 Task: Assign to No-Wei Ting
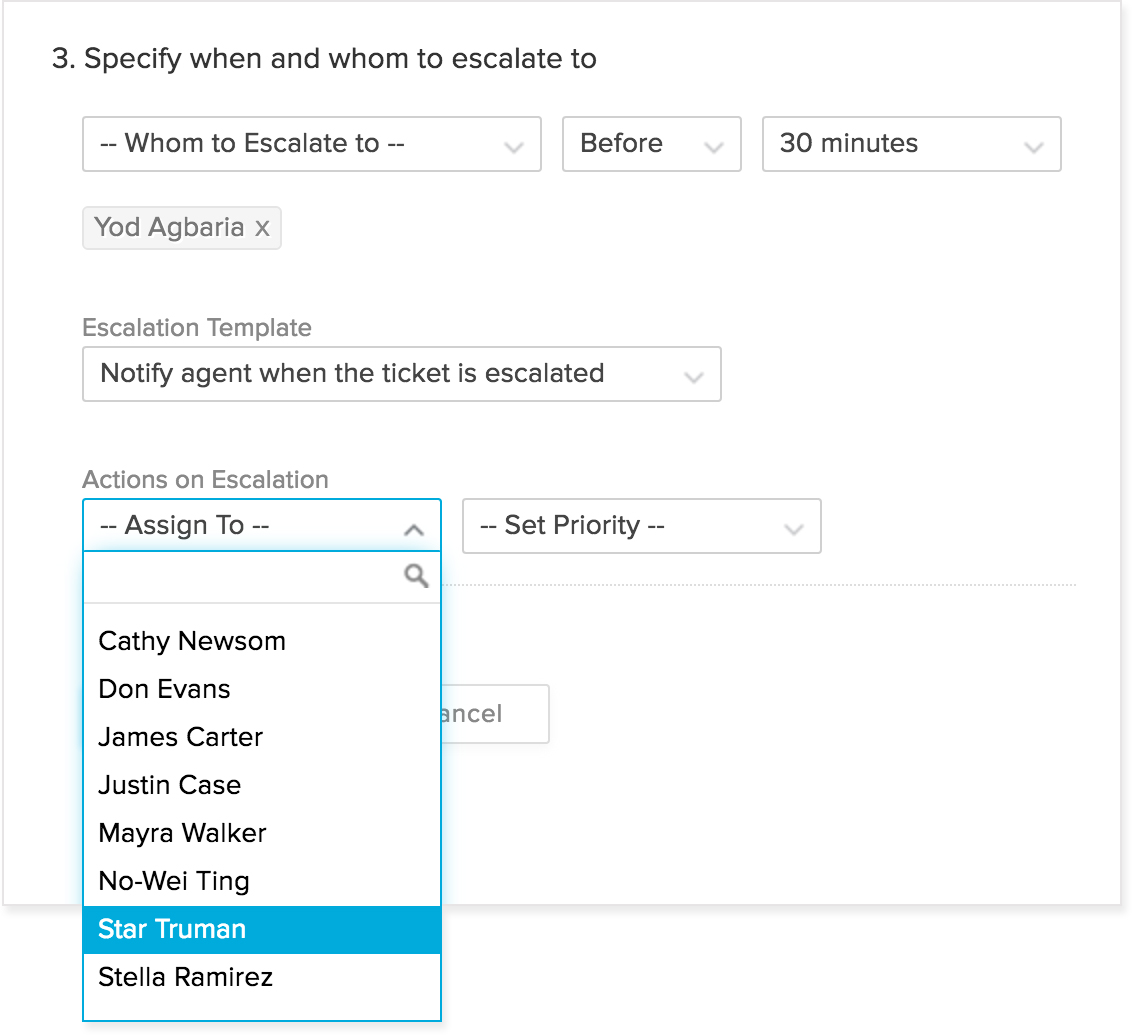pos(174,881)
